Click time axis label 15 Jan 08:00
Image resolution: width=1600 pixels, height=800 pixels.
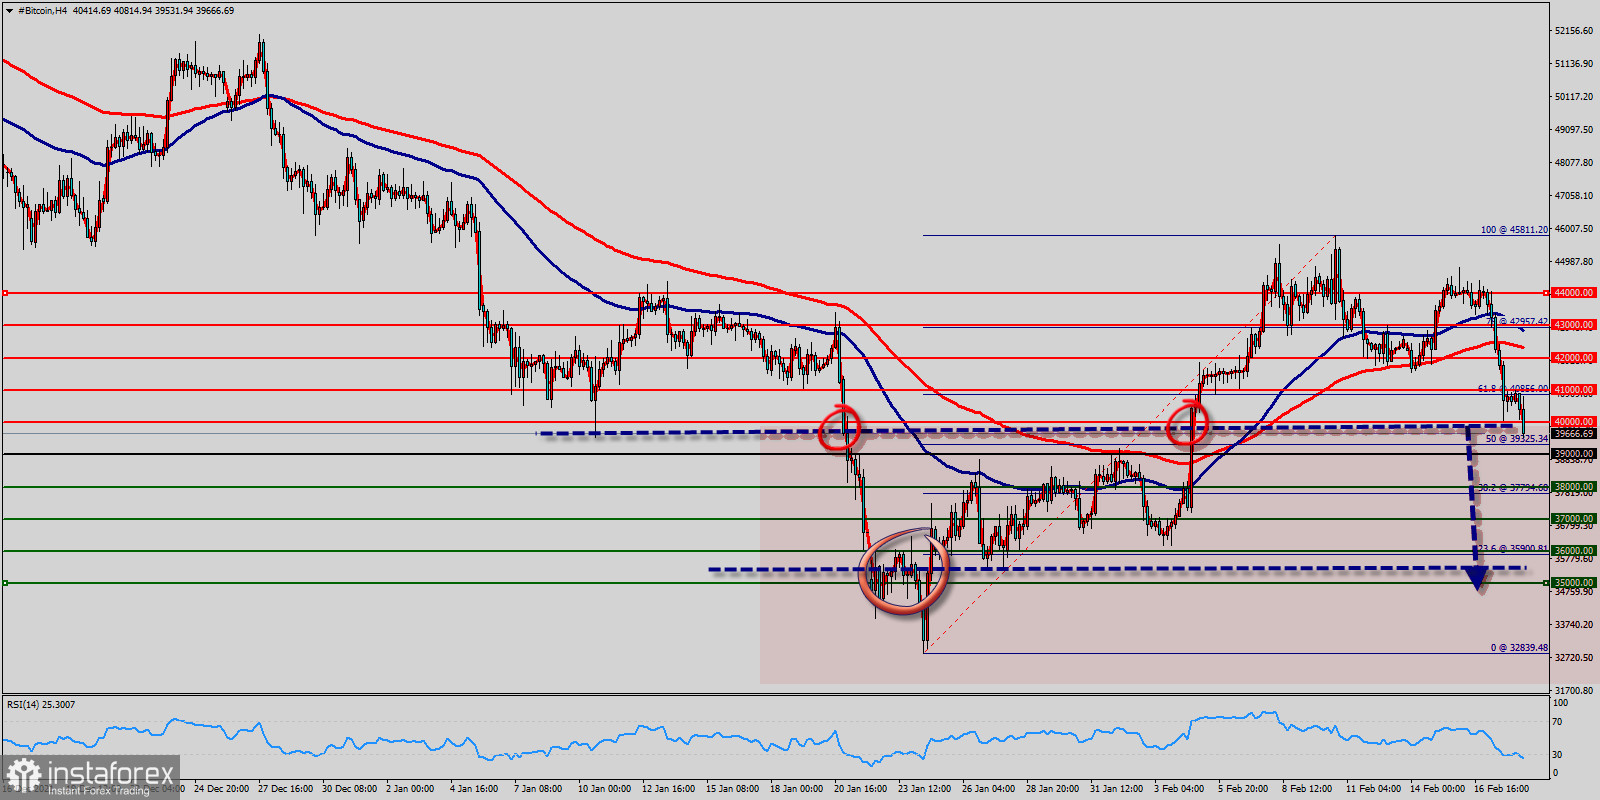pos(732,789)
